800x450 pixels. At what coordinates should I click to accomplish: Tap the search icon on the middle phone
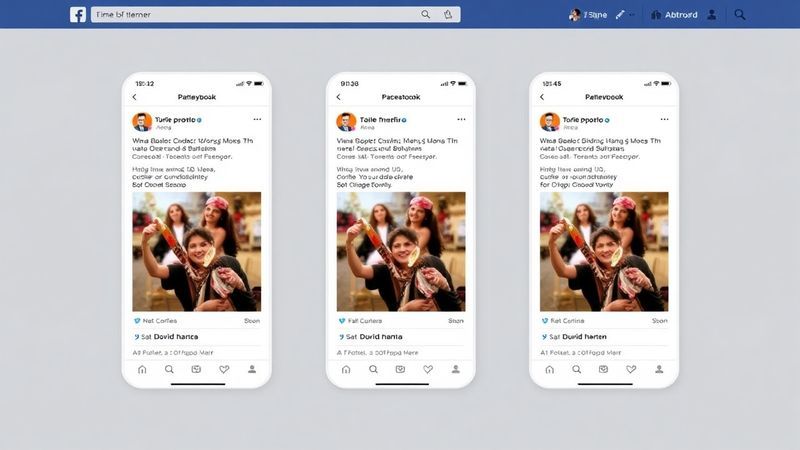coord(373,369)
